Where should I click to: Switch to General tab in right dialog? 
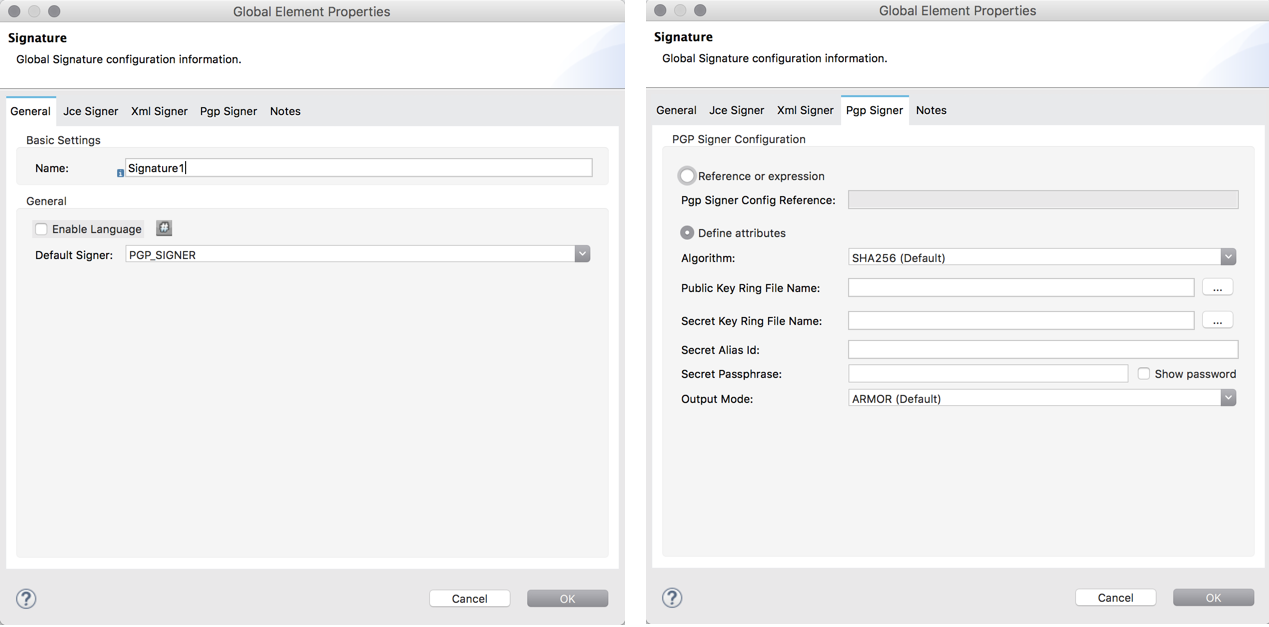(x=676, y=110)
